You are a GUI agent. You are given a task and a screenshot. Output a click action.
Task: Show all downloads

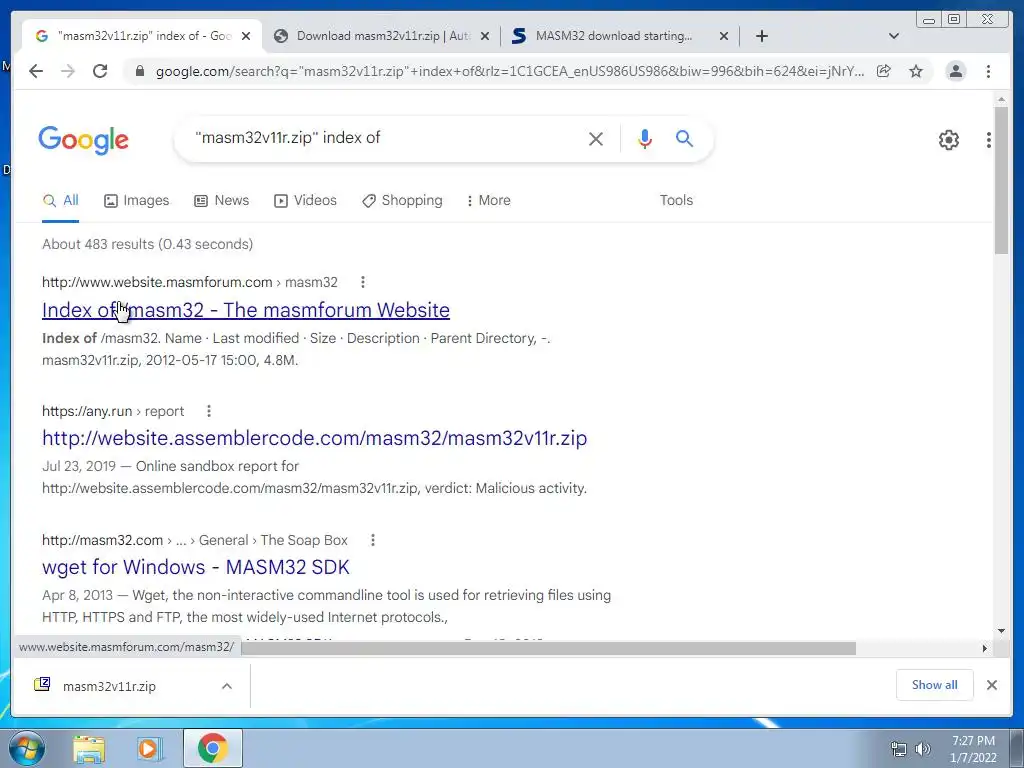(x=935, y=685)
